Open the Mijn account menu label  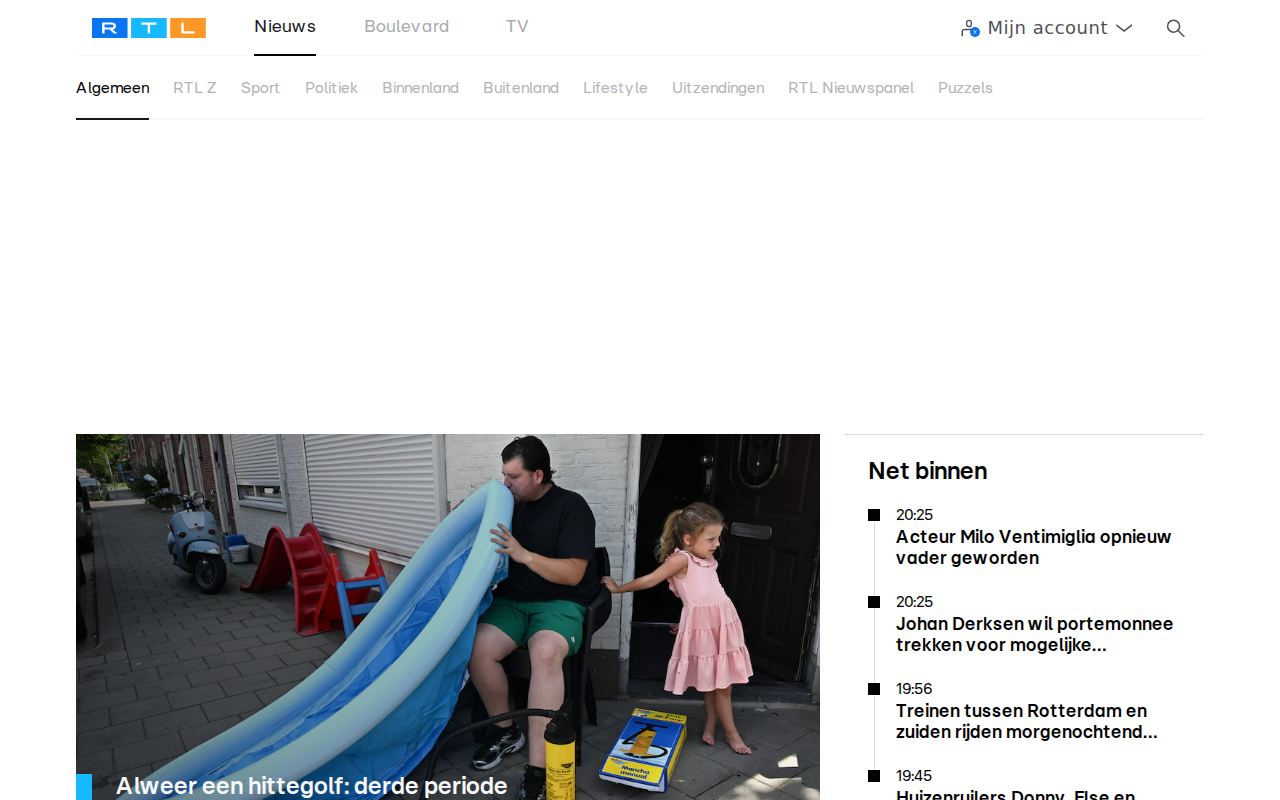(1047, 28)
